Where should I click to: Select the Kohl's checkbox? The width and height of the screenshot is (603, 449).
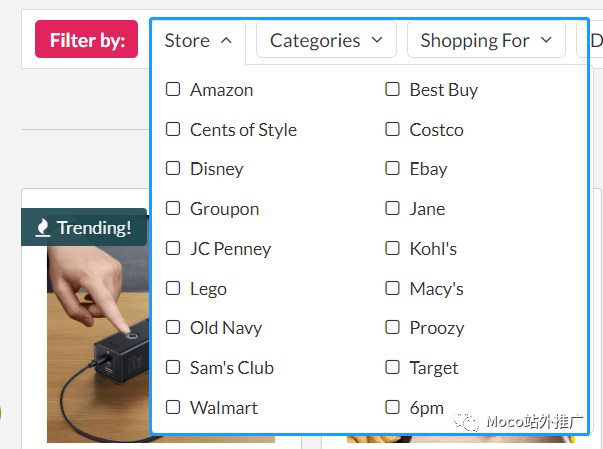[x=392, y=248]
